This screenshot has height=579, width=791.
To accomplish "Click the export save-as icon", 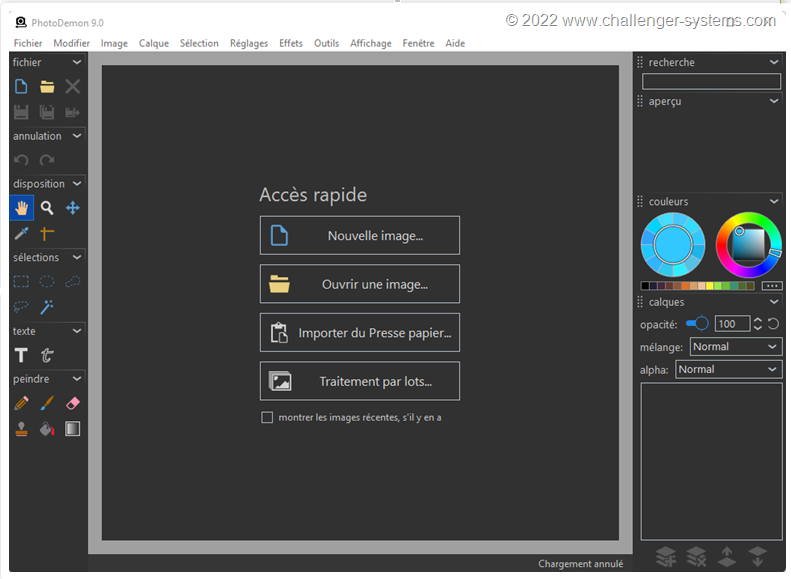I will coord(73,112).
